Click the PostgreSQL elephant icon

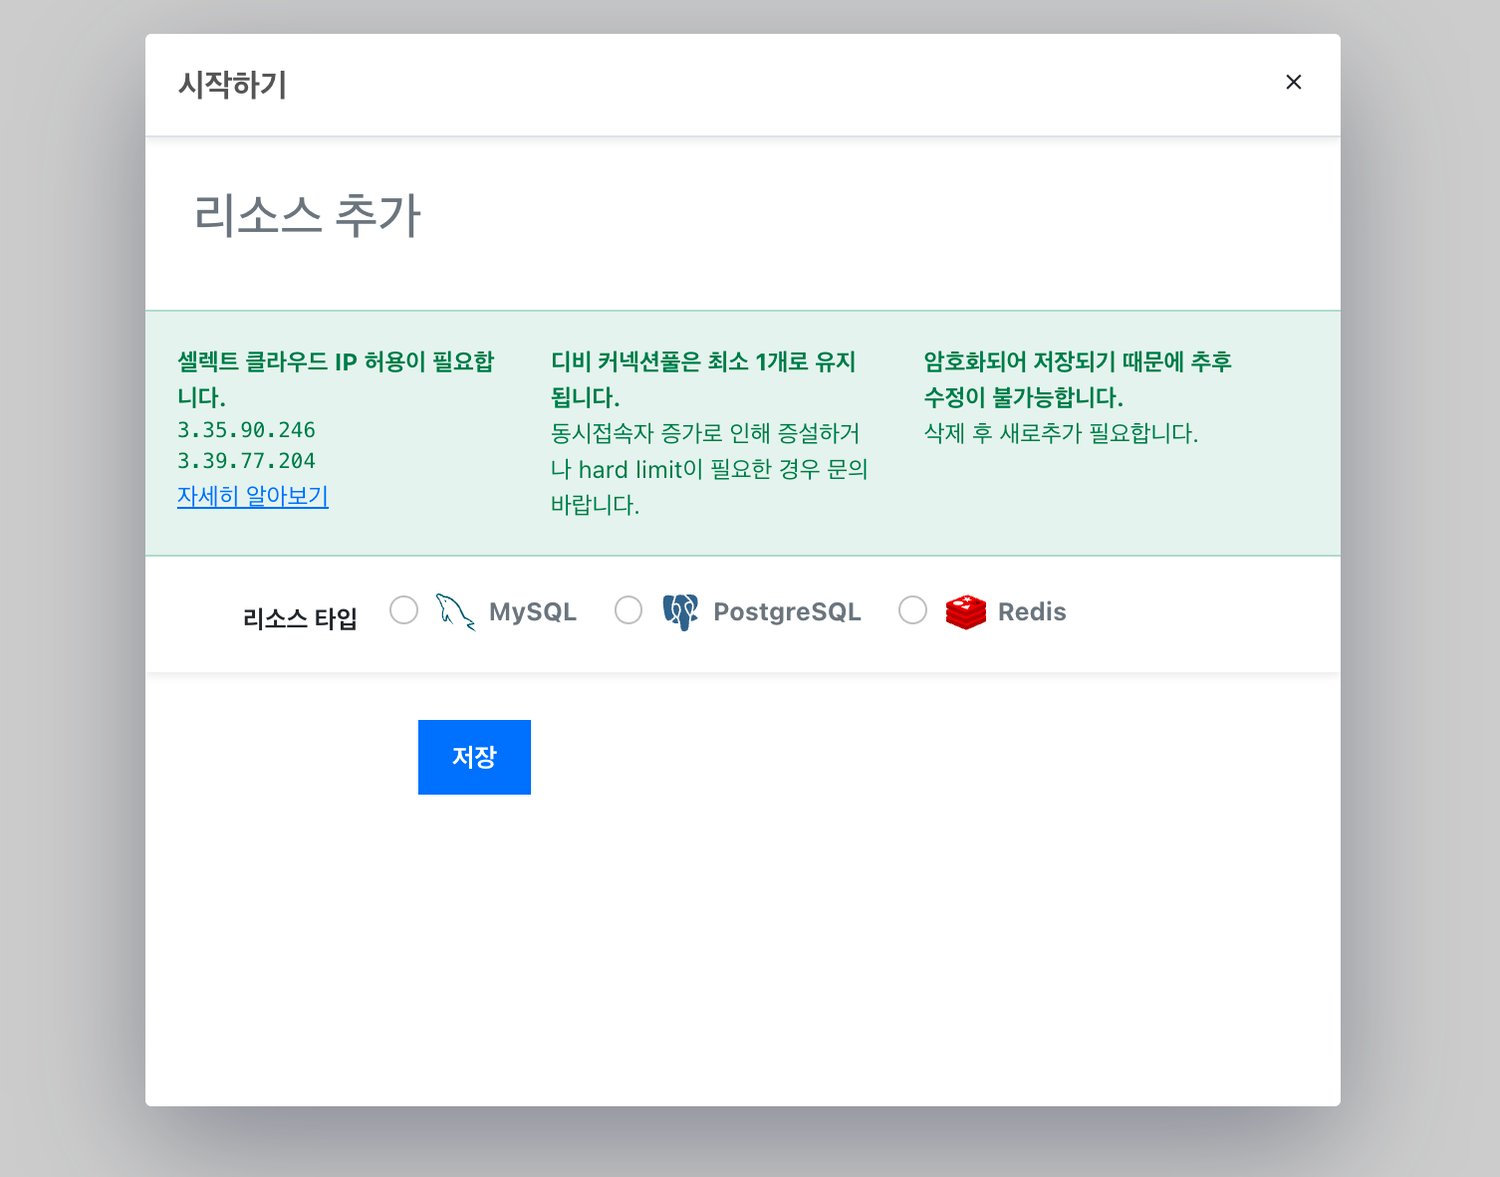[680, 612]
